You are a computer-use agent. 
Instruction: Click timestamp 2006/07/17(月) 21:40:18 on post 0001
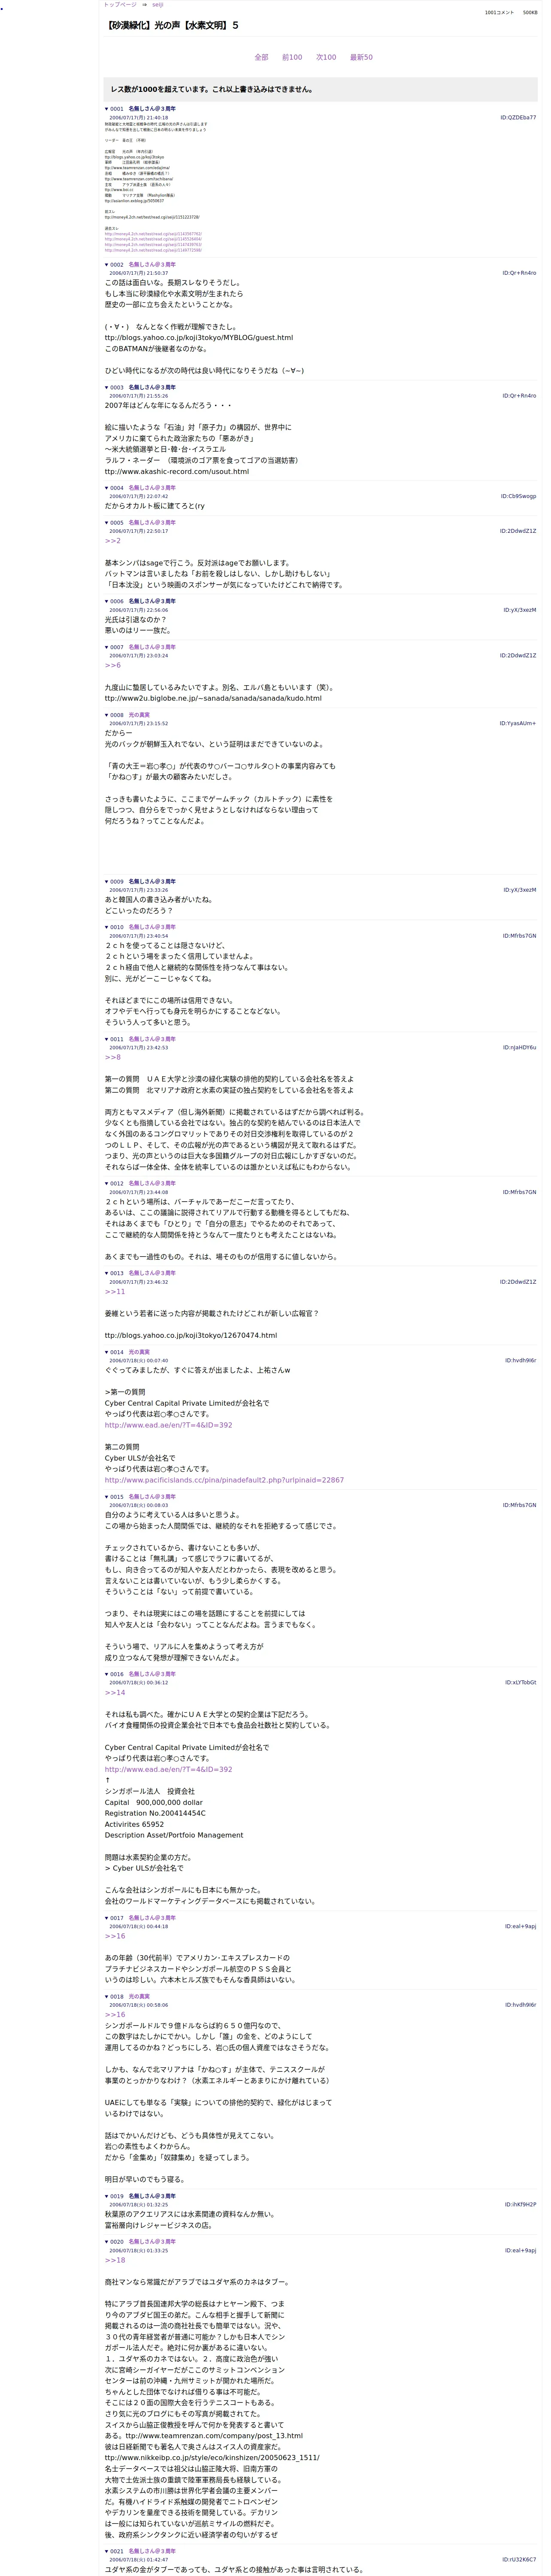click(x=138, y=118)
